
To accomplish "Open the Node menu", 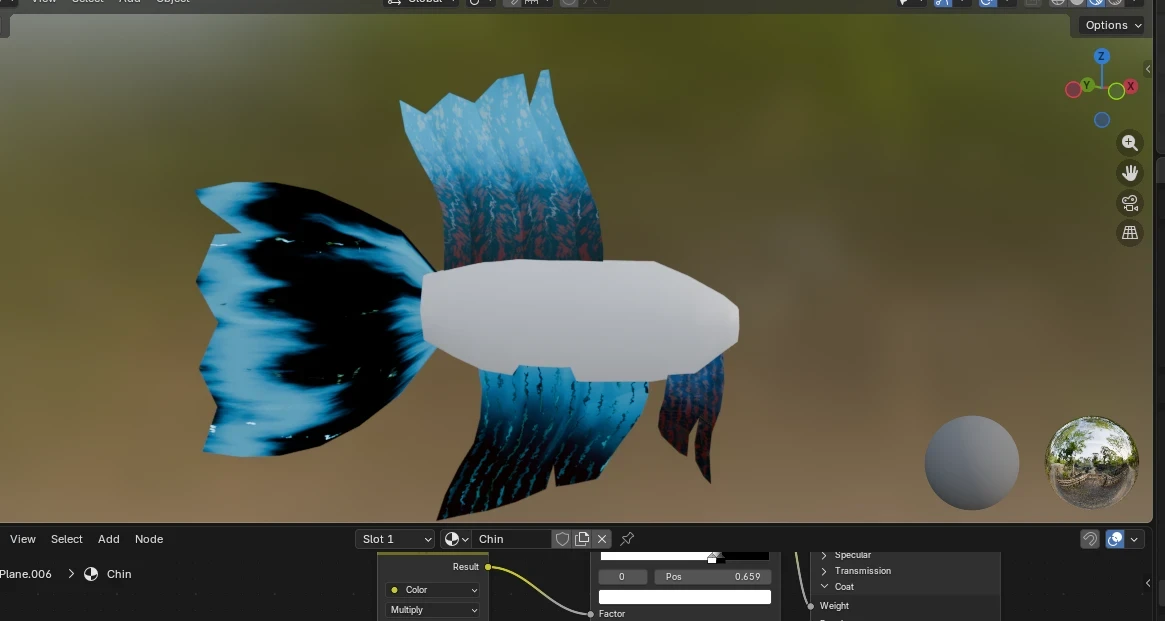I will (149, 539).
